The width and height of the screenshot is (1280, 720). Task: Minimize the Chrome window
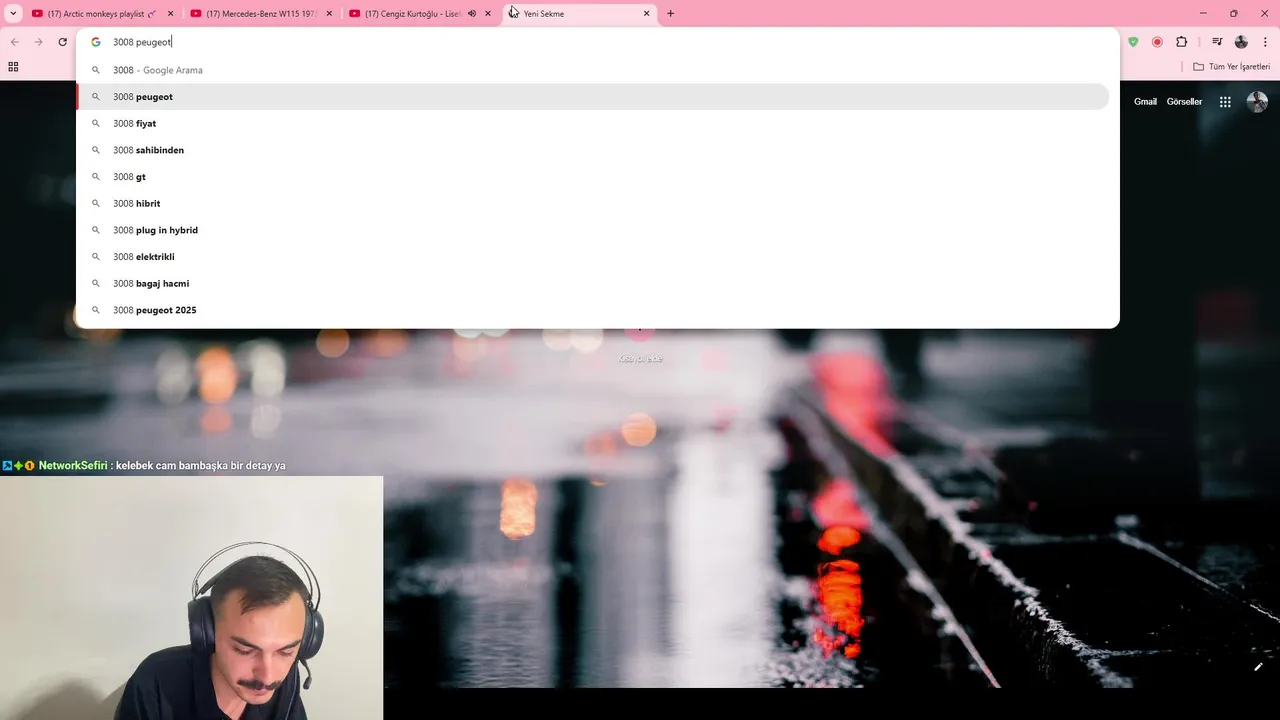(1203, 13)
